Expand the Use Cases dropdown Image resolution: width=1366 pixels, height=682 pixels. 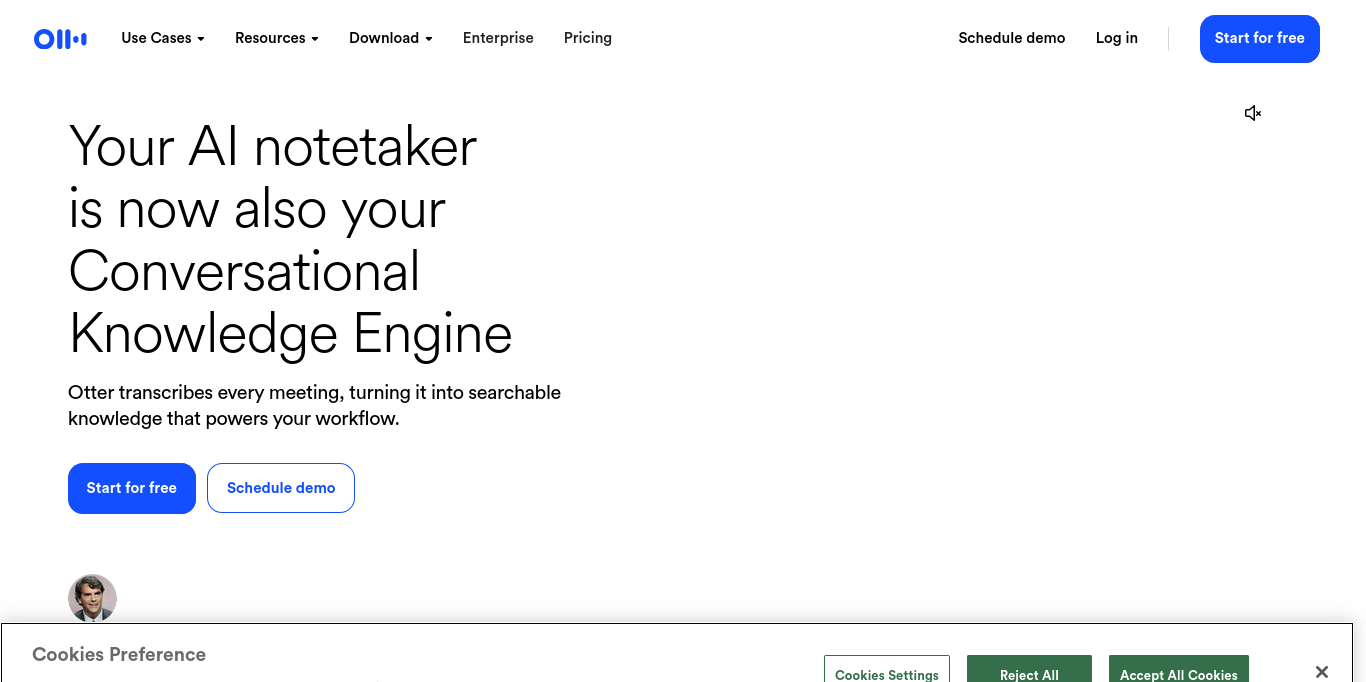coord(163,38)
